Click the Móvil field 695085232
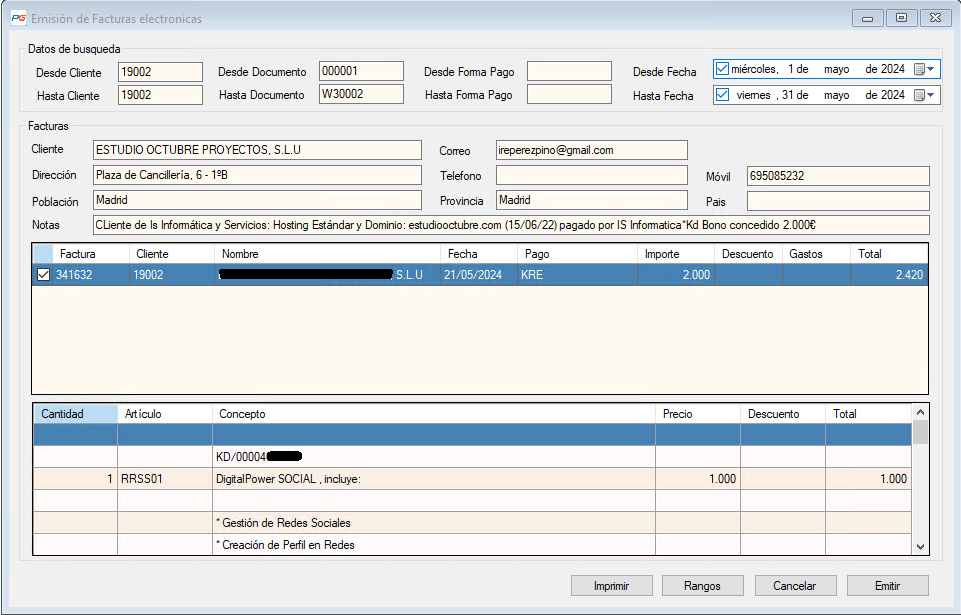Viewport: 961px width, 615px height. tap(838, 176)
